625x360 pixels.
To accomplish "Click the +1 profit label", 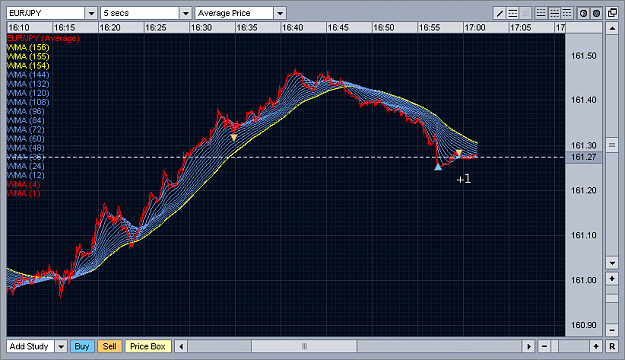I will [464, 179].
